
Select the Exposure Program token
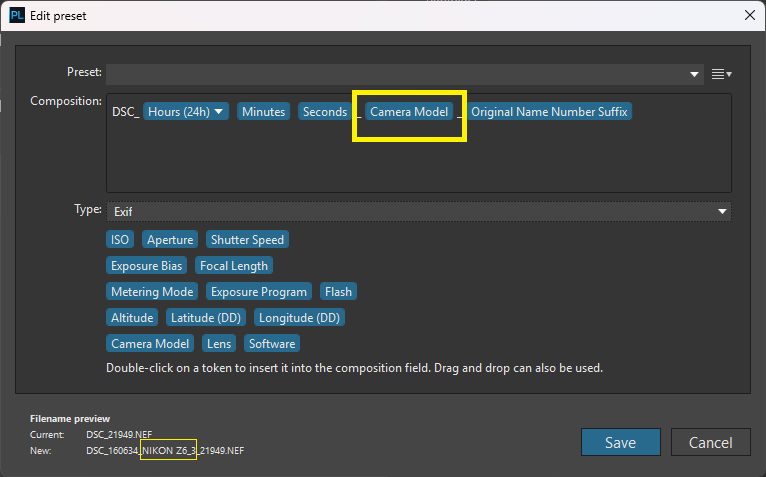pyautogui.click(x=259, y=292)
